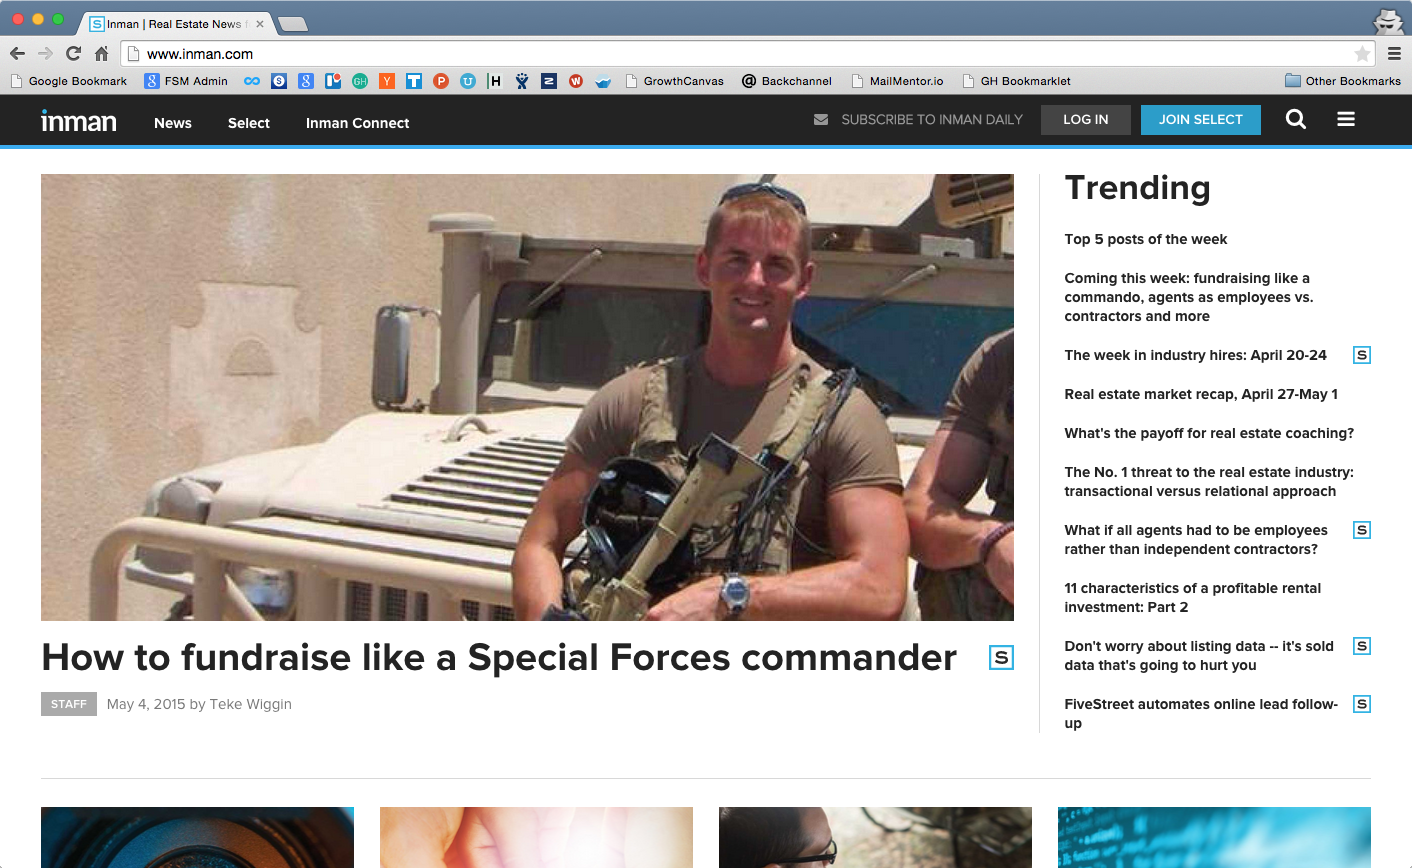The height and width of the screenshot is (868, 1412).
Task: Open Don't worry about listing data
Action: pyautogui.click(x=1199, y=655)
